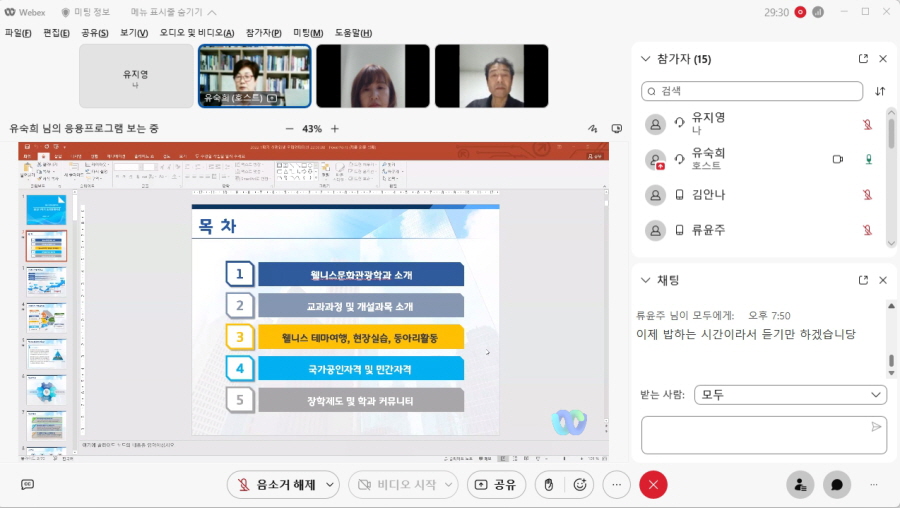The width and height of the screenshot is (900, 508).
Task: Select 유숙희 host video thumbnail
Action: 254,76
